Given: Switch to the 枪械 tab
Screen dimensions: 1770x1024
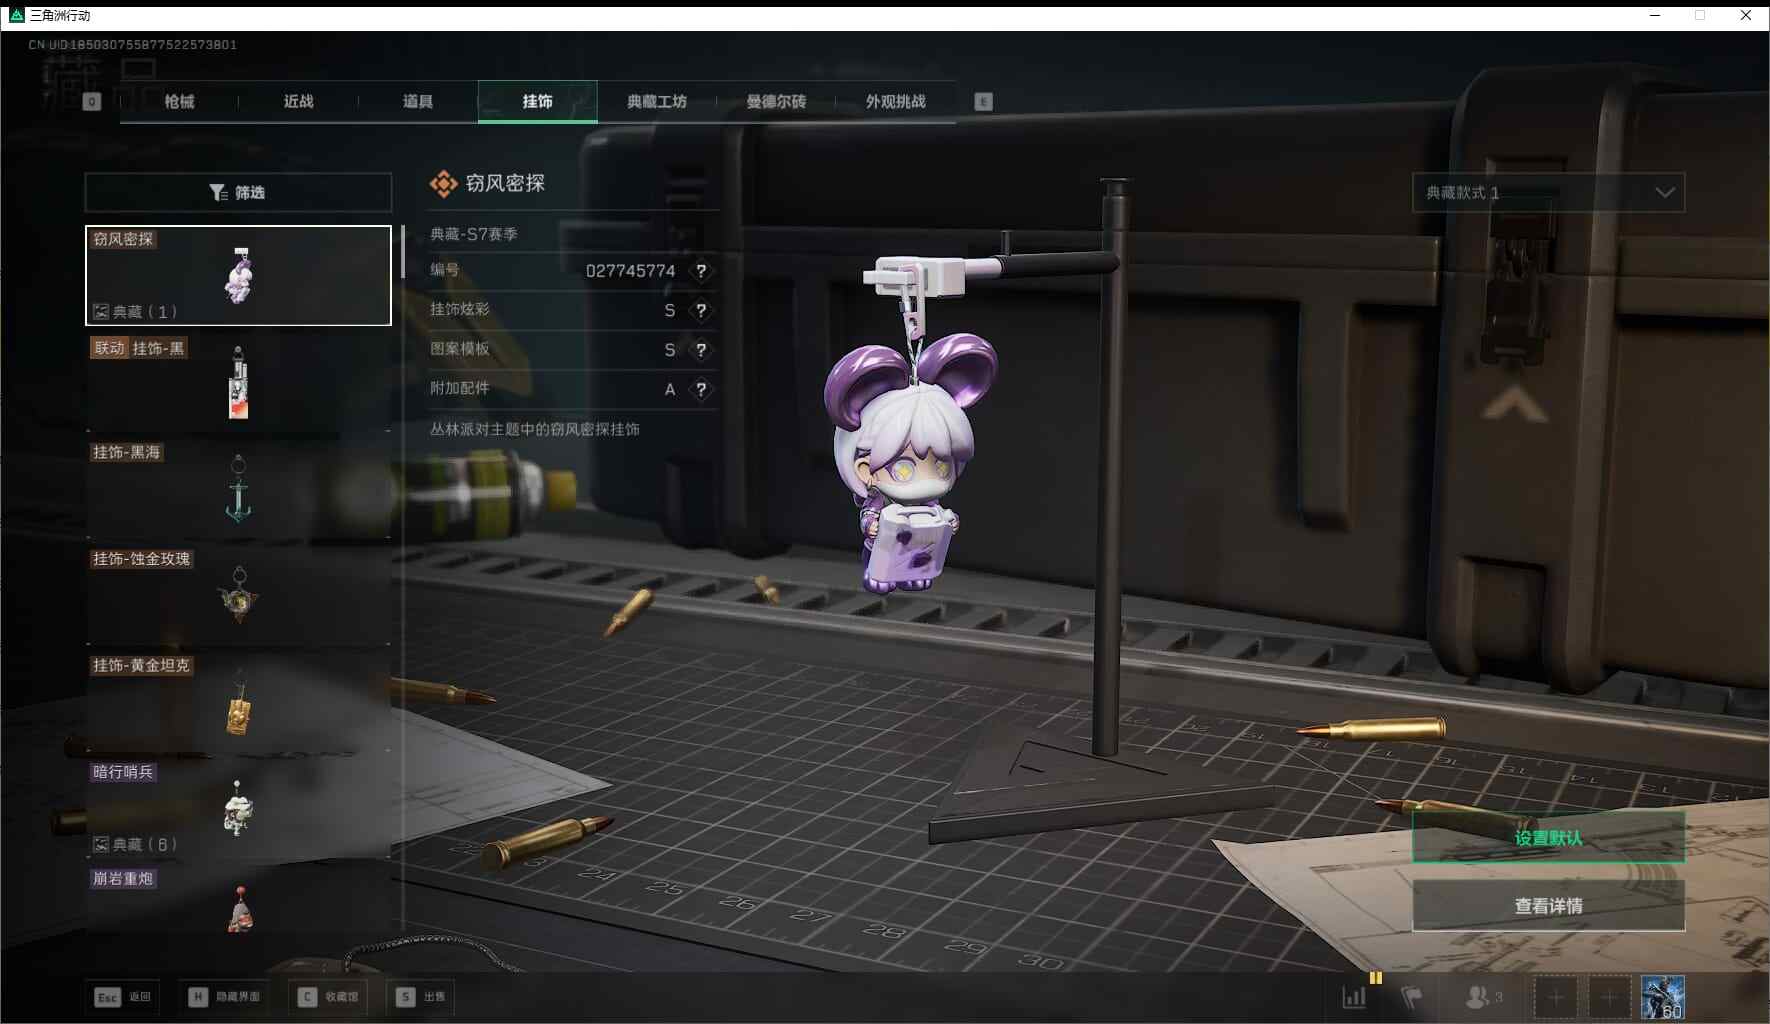Looking at the screenshot, I should (x=179, y=101).
